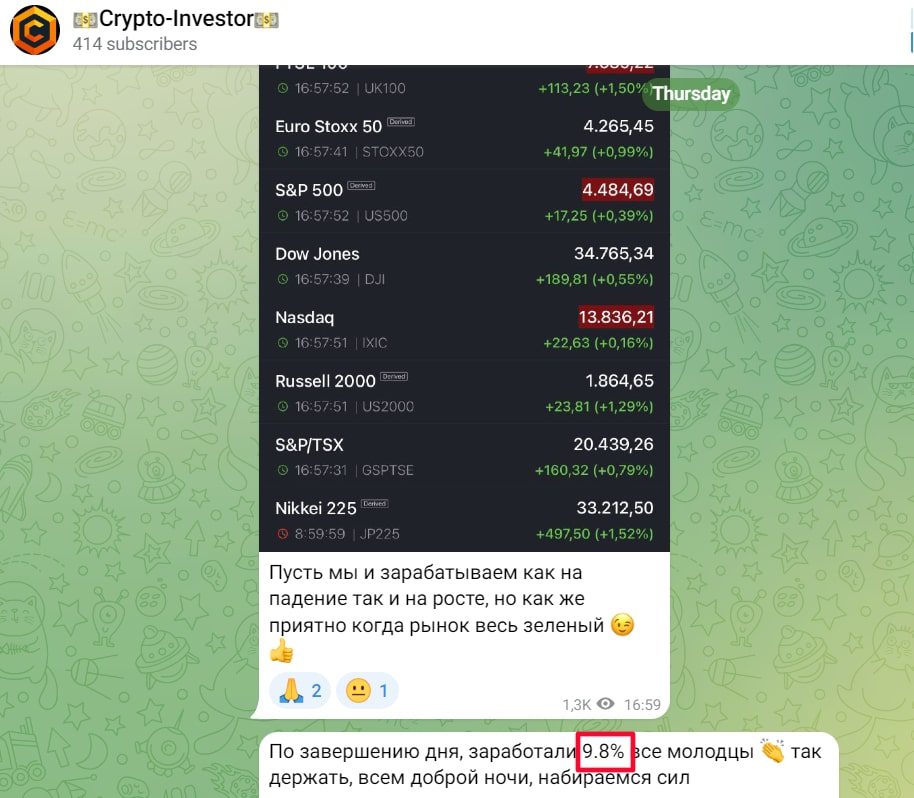Viewport: 914px width, 798px height.
Task: Click the highlighted 9.8% text
Action: (x=604, y=752)
